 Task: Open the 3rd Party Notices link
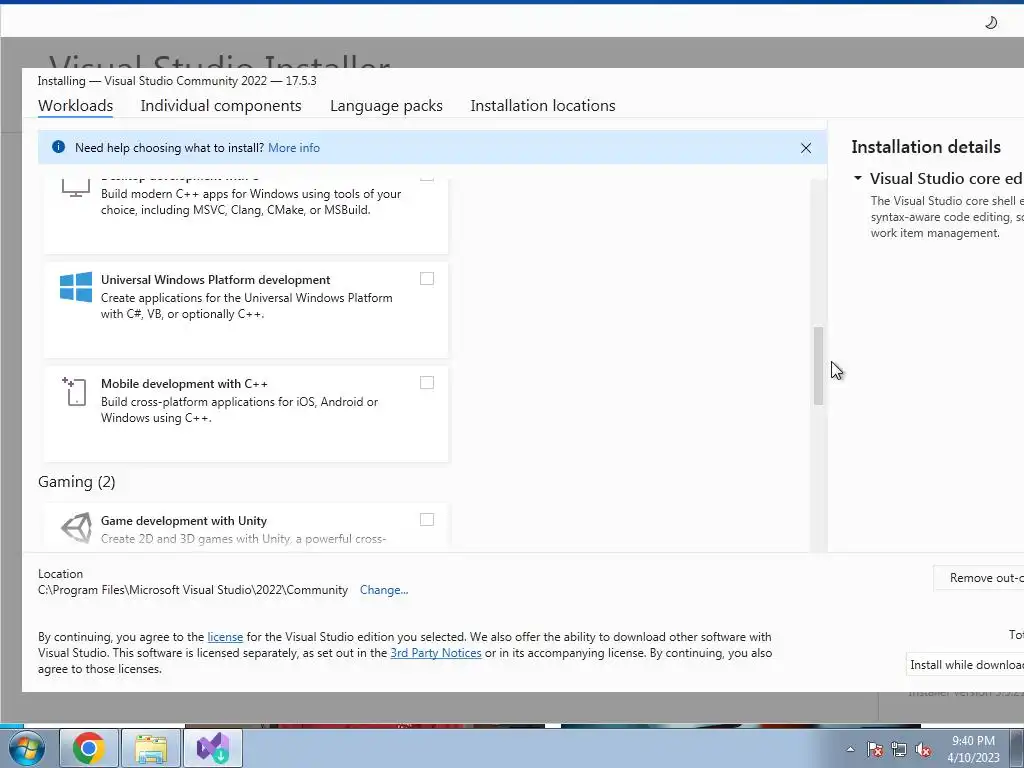pos(436,653)
